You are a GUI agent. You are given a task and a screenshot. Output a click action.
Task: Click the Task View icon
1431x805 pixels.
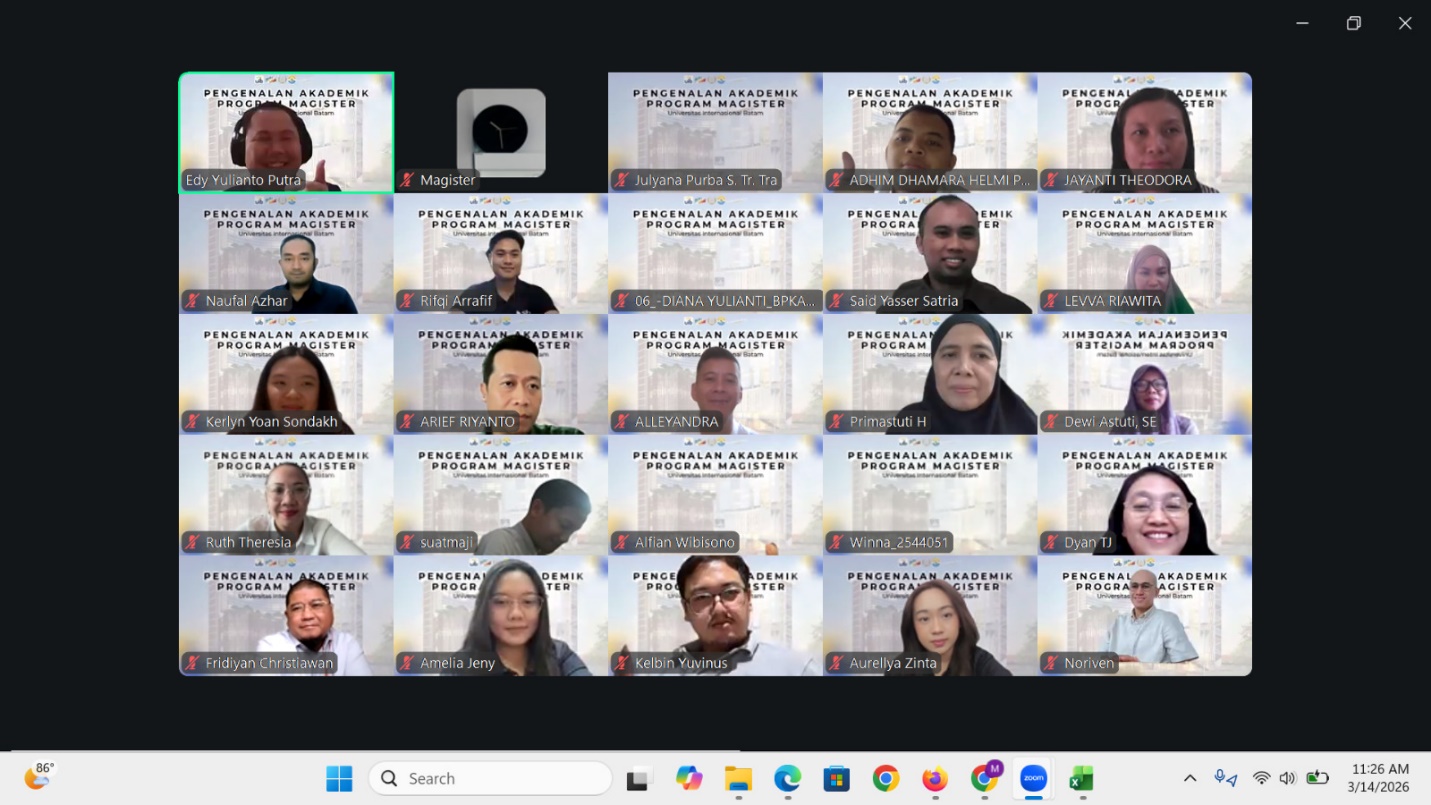(x=639, y=778)
